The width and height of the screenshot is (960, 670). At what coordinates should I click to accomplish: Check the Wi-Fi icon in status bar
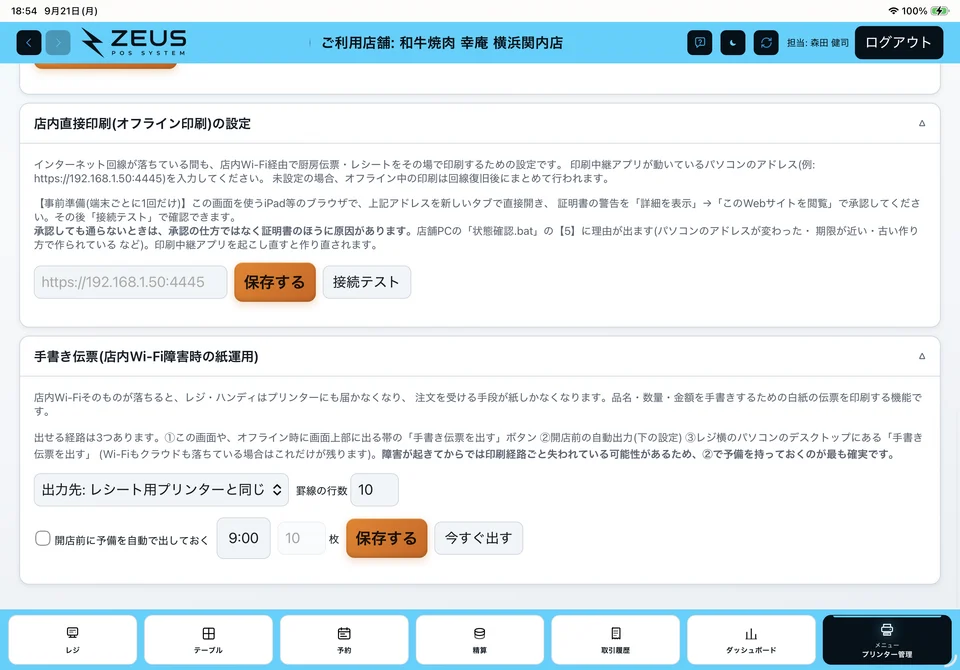click(893, 11)
